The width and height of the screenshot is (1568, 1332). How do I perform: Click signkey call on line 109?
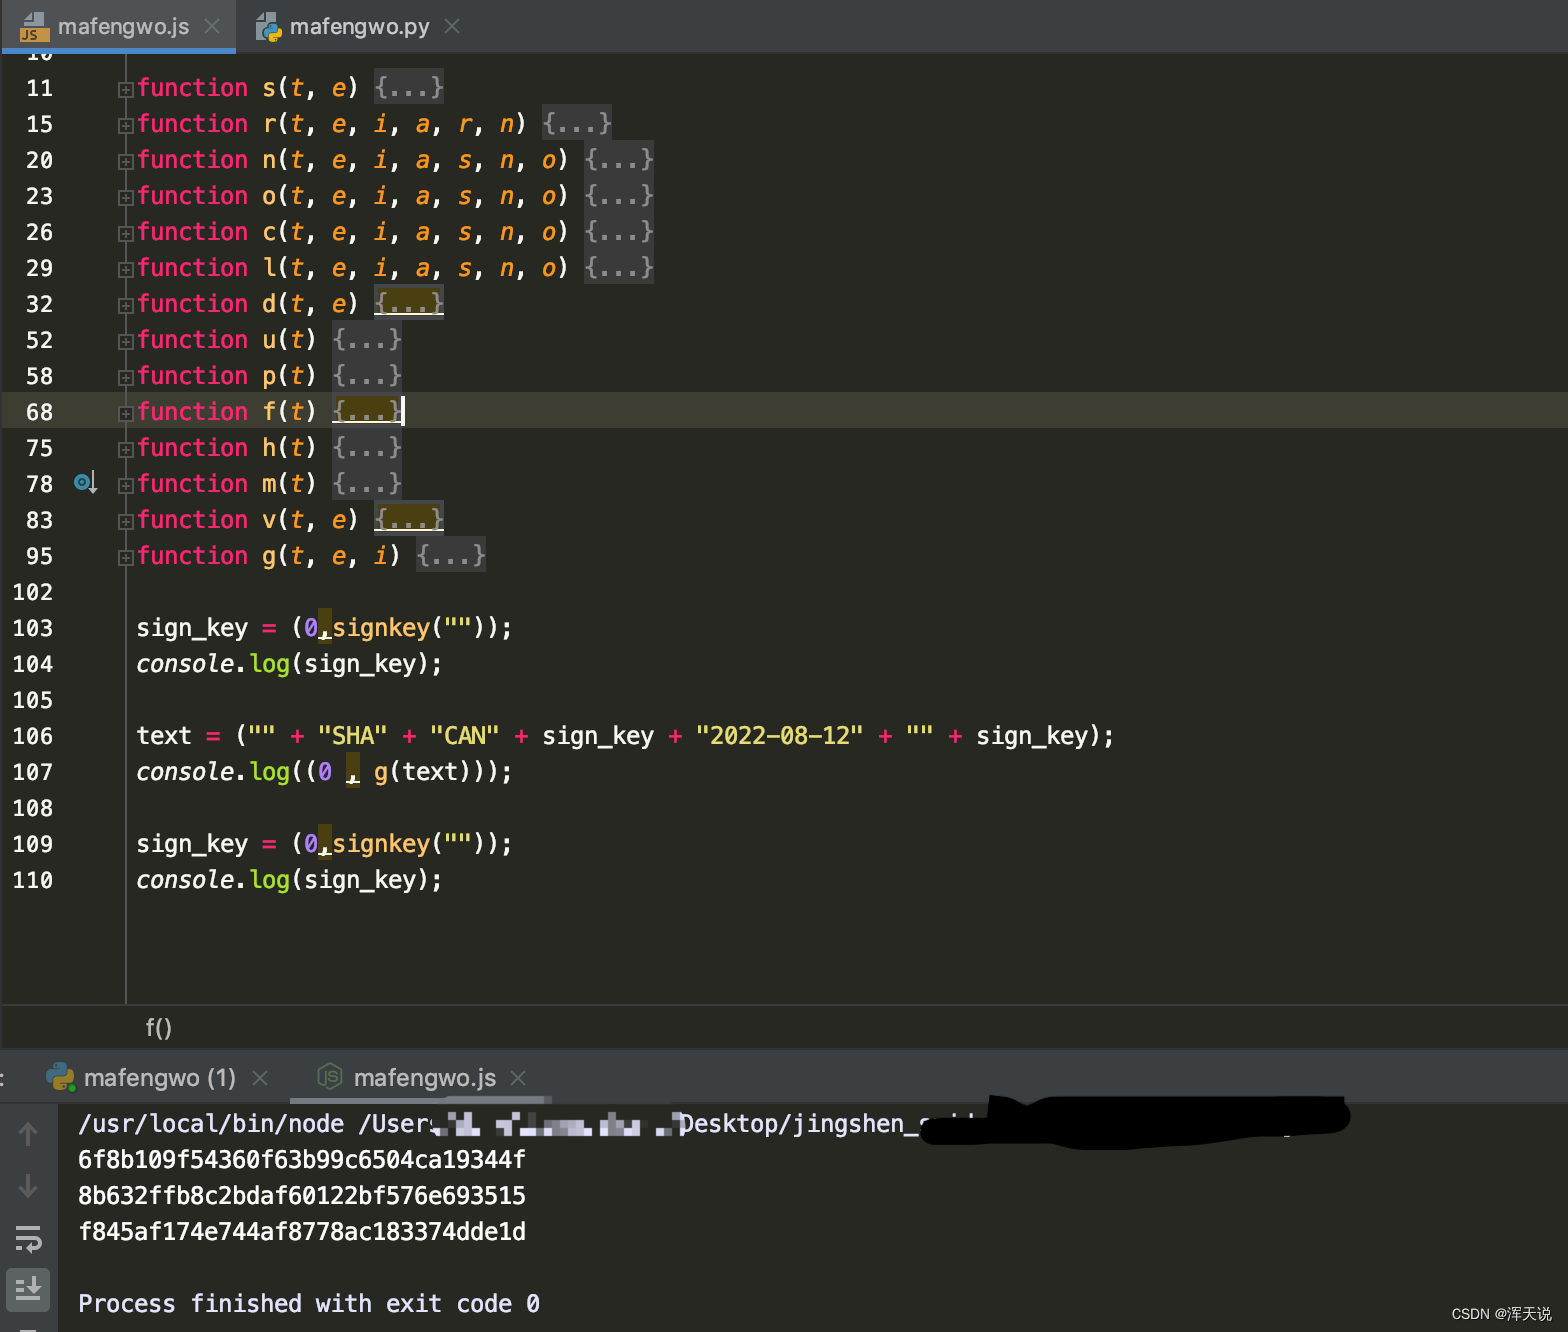[x=403, y=844]
